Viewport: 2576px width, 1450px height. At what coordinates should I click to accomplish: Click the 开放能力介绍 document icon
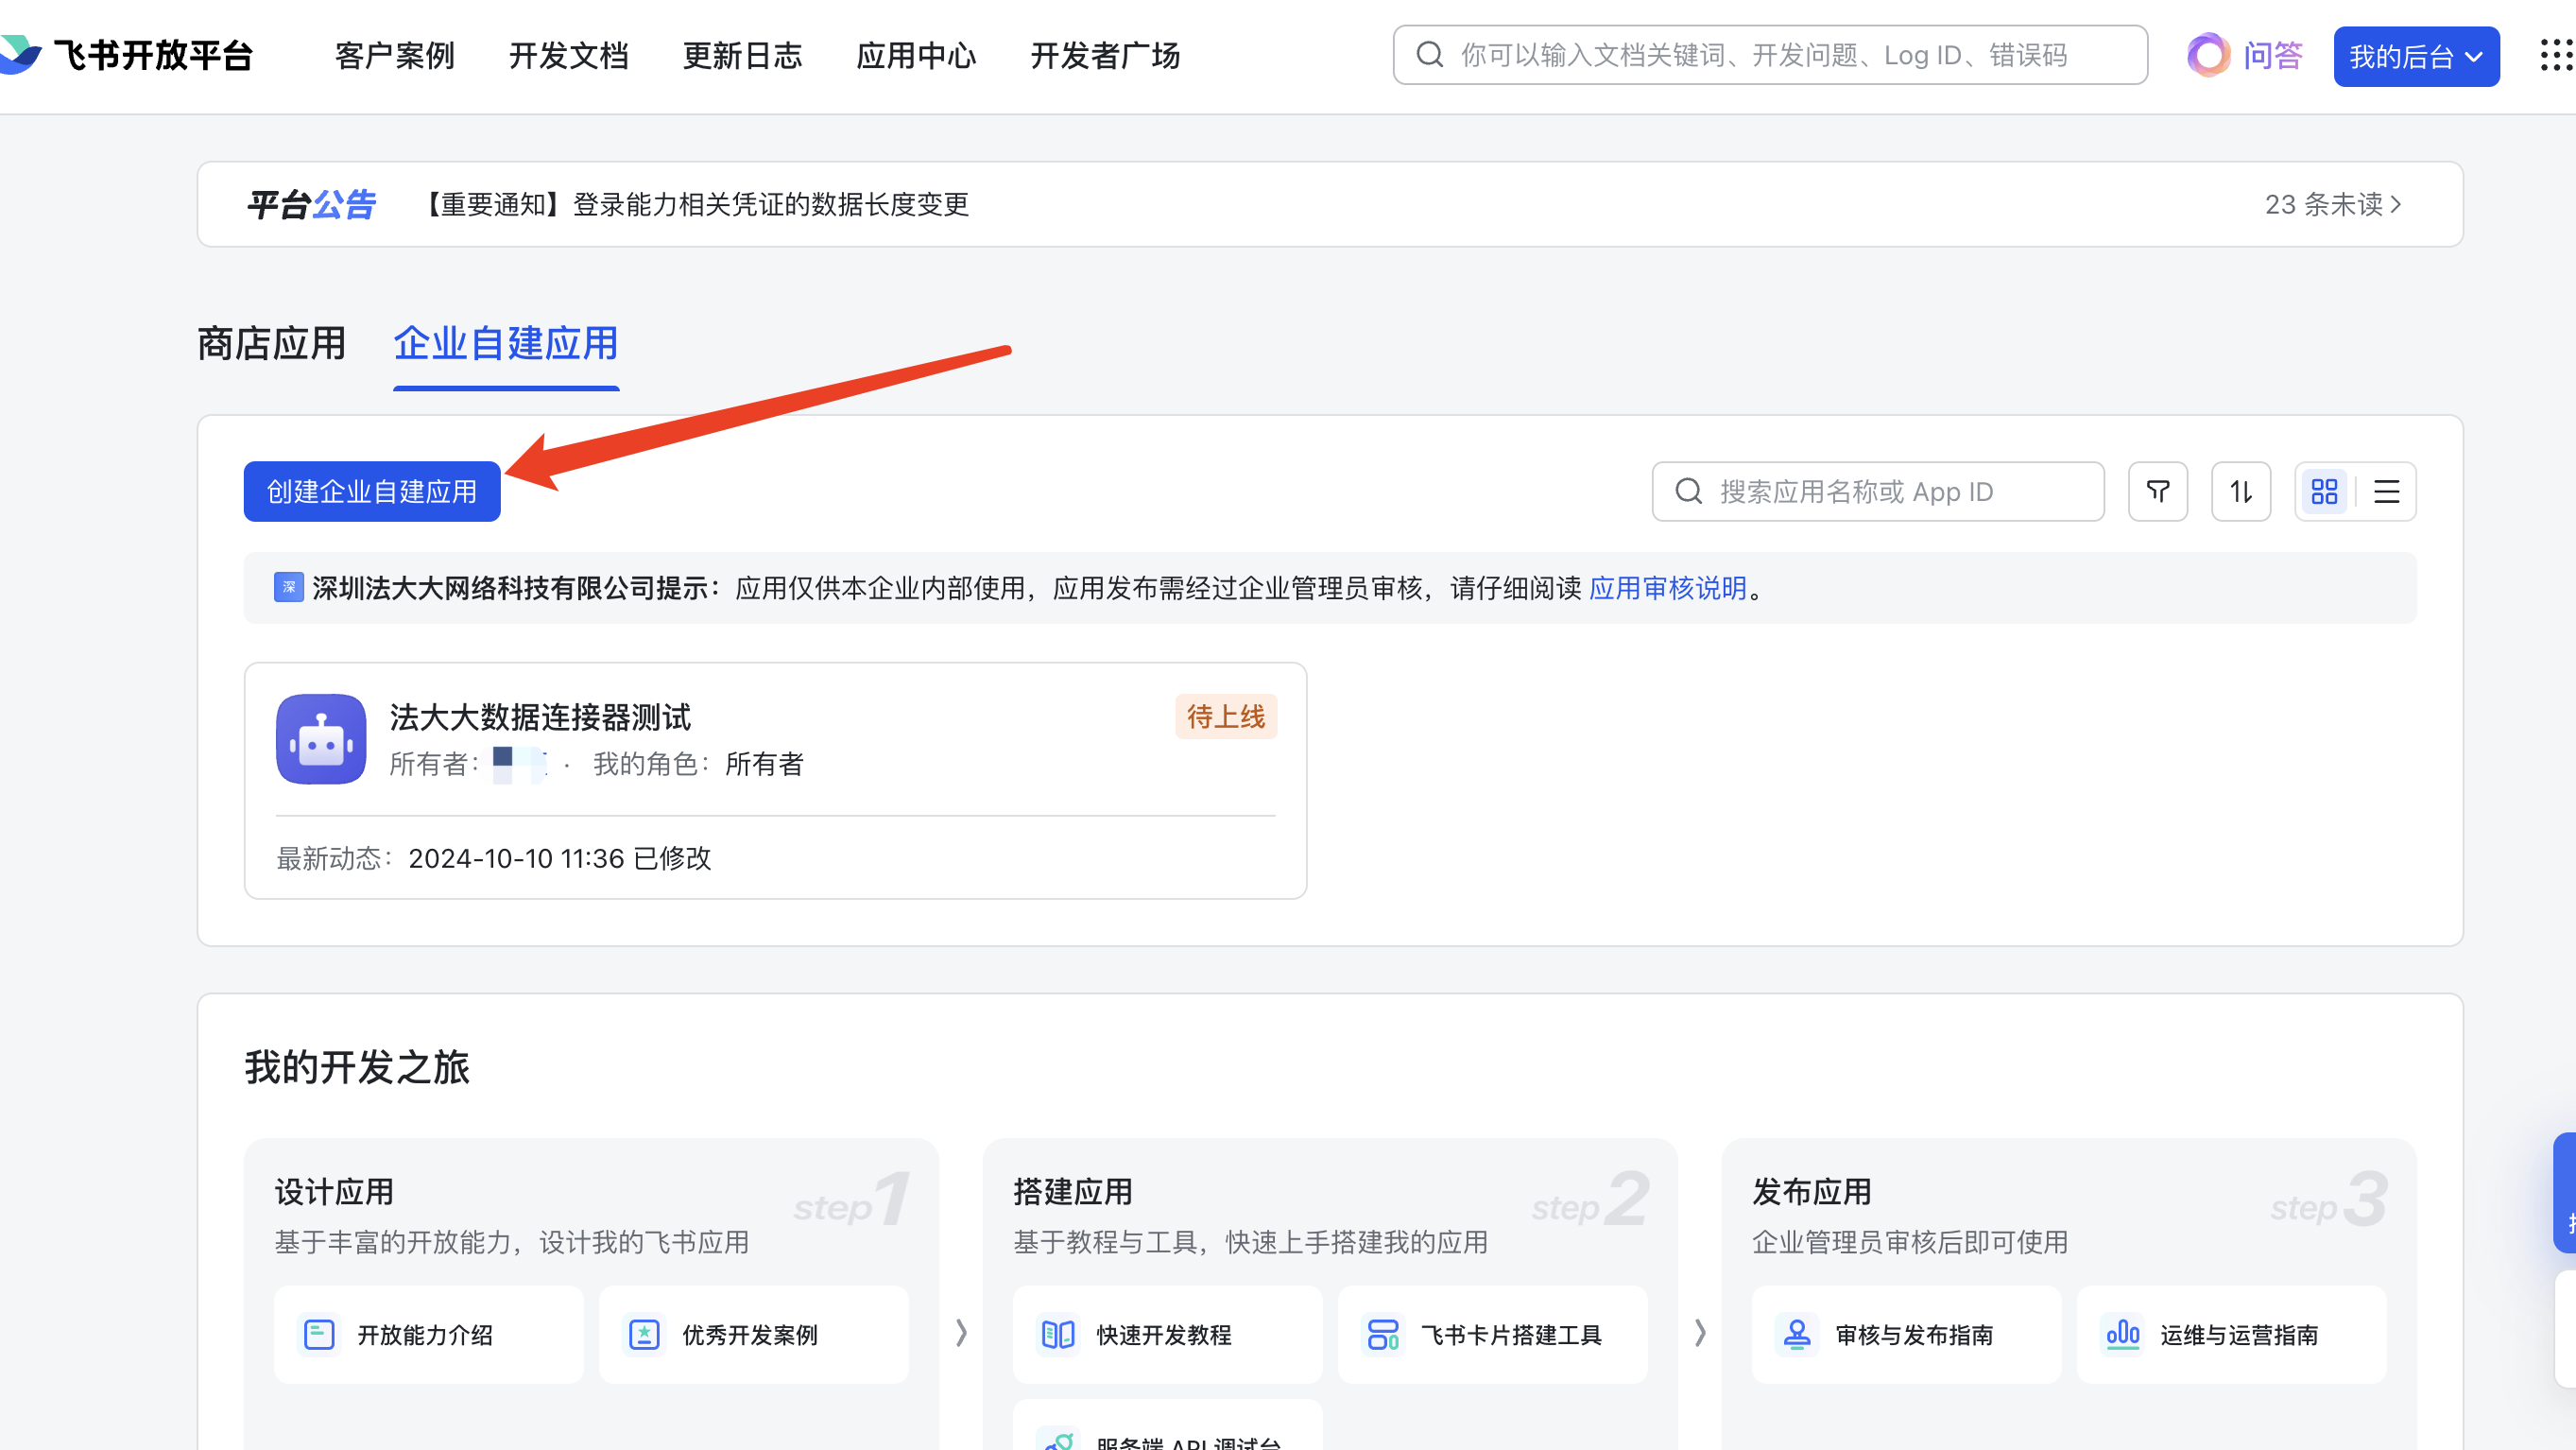point(319,1335)
